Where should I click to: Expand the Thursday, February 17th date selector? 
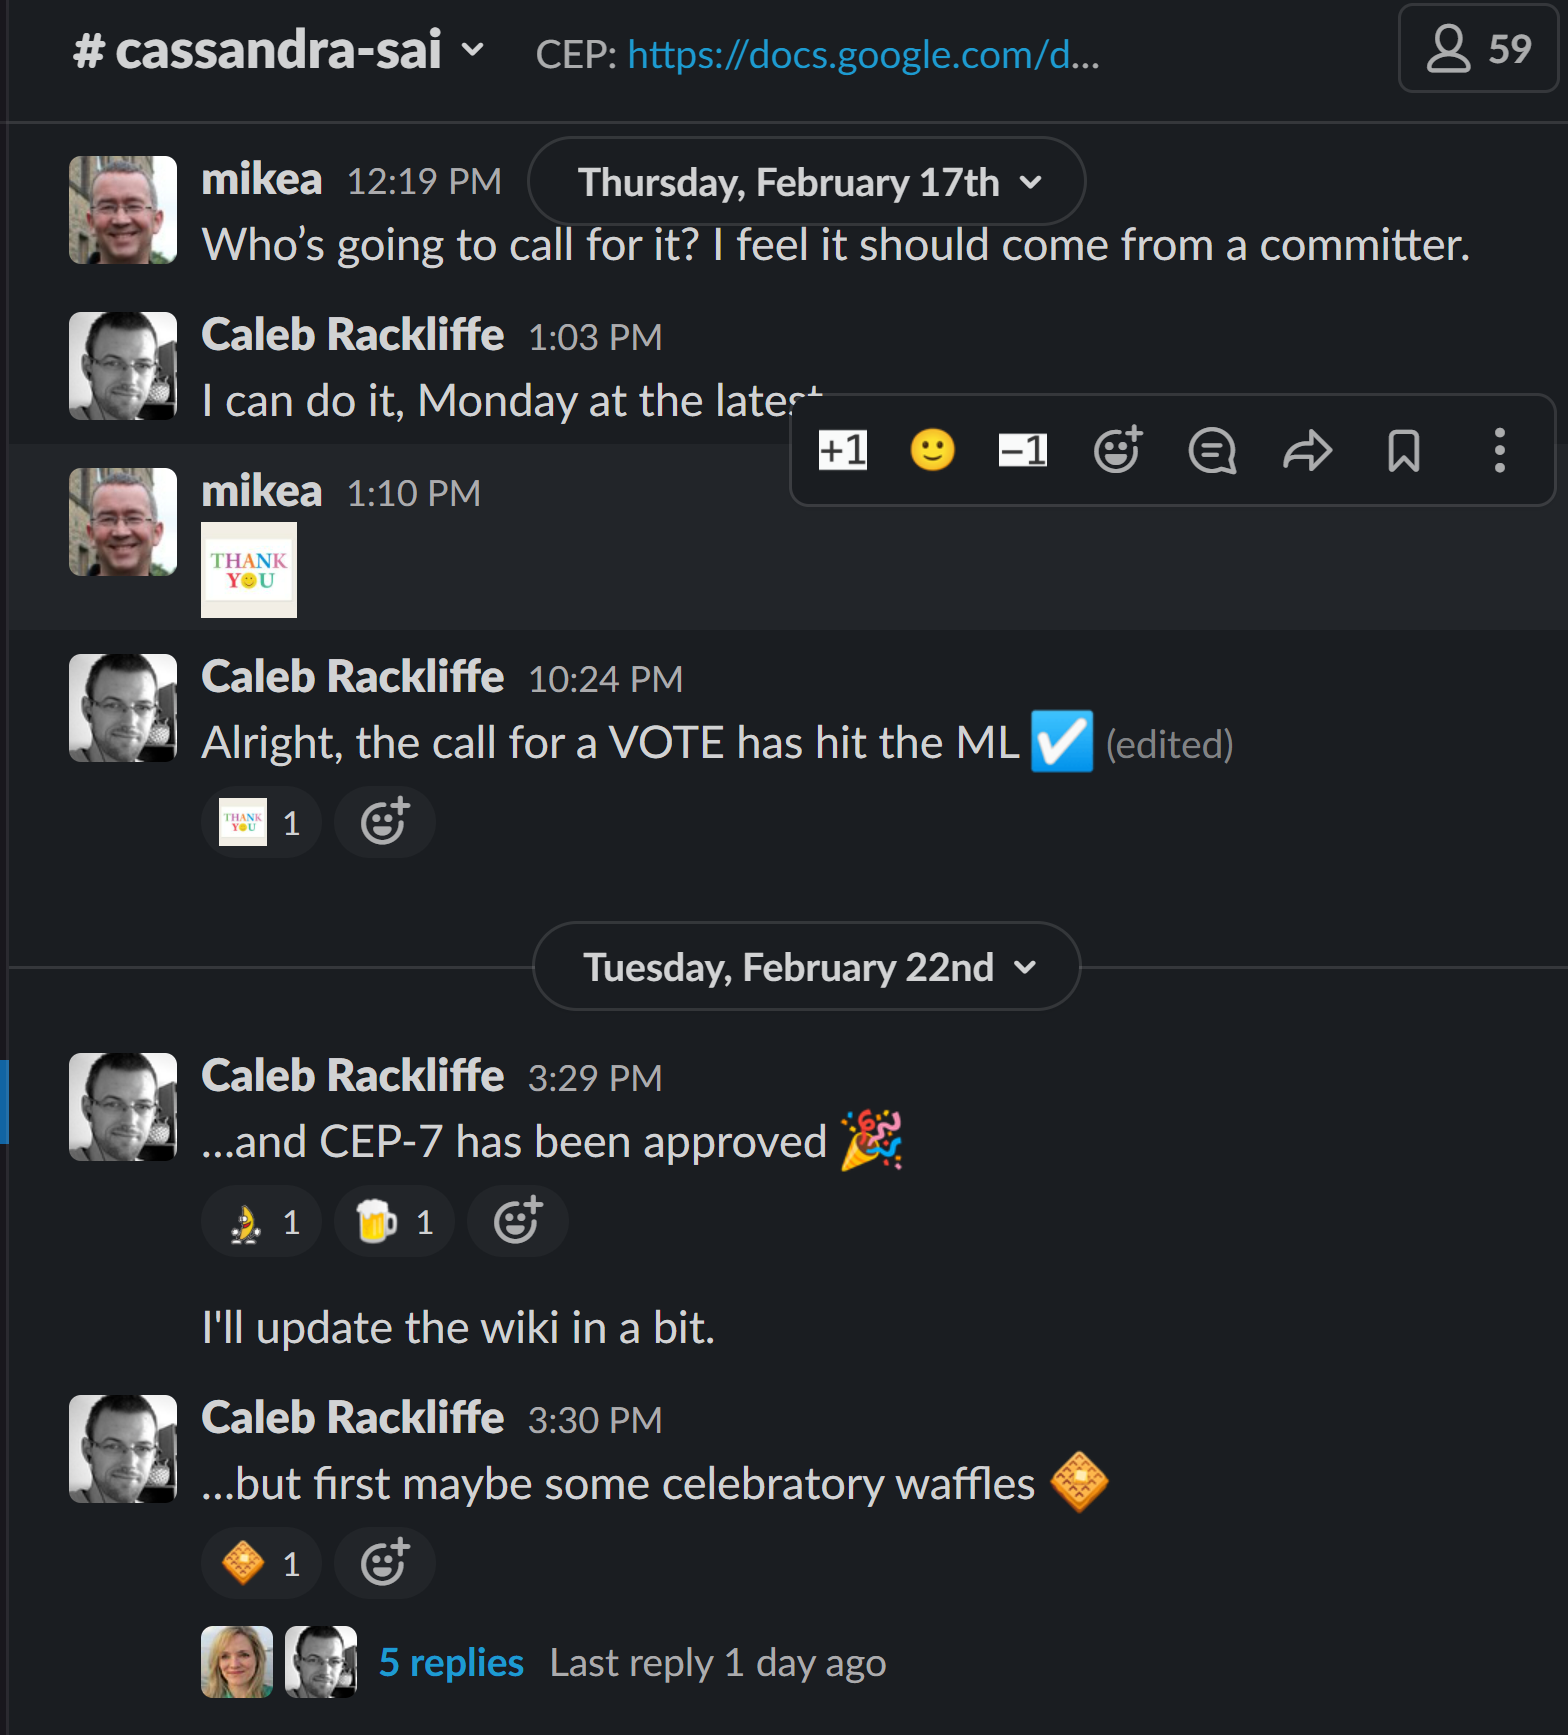pyautogui.click(x=805, y=181)
